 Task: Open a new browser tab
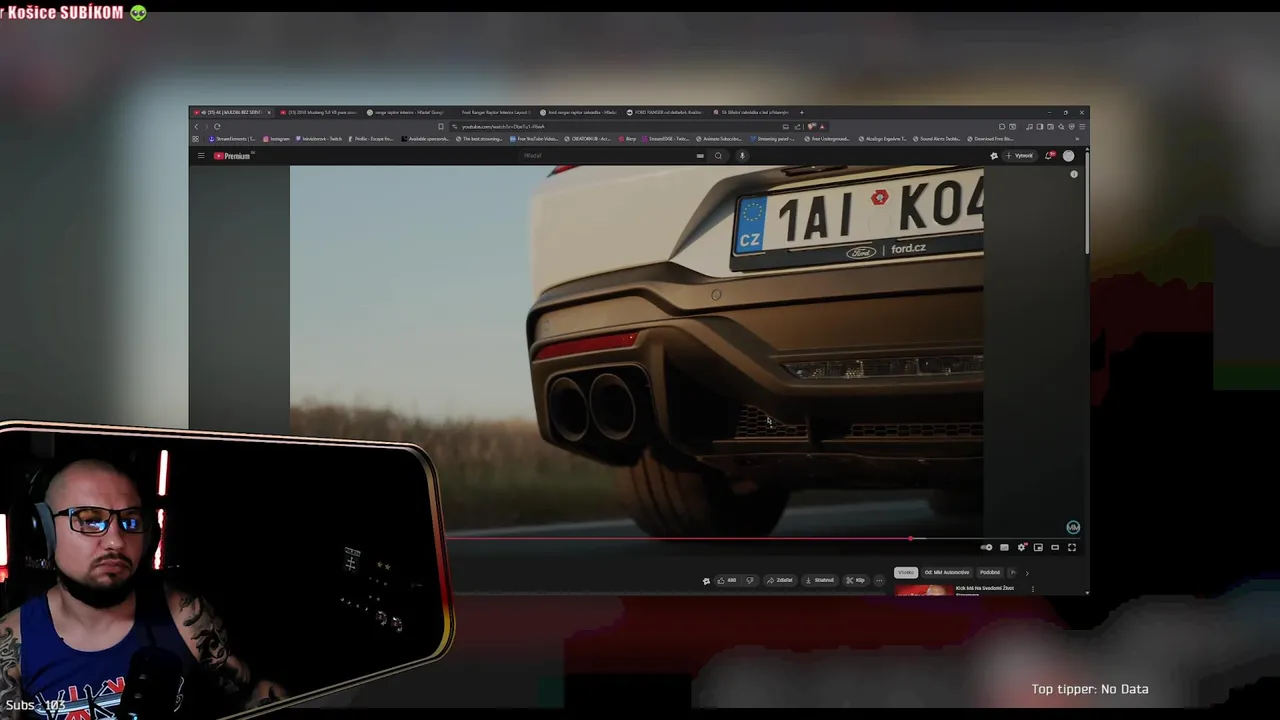point(801,112)
